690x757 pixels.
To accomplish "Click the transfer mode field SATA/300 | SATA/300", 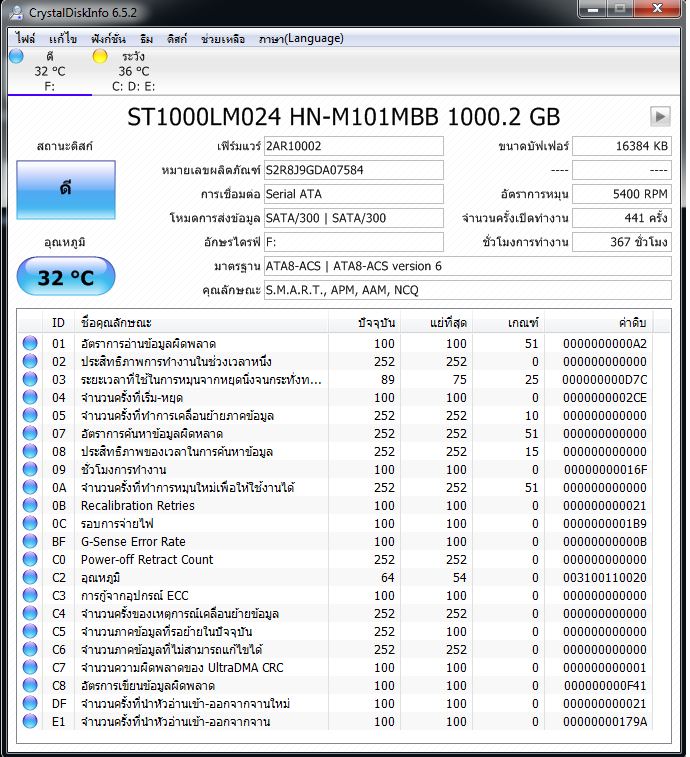I will tap(353, 218).
